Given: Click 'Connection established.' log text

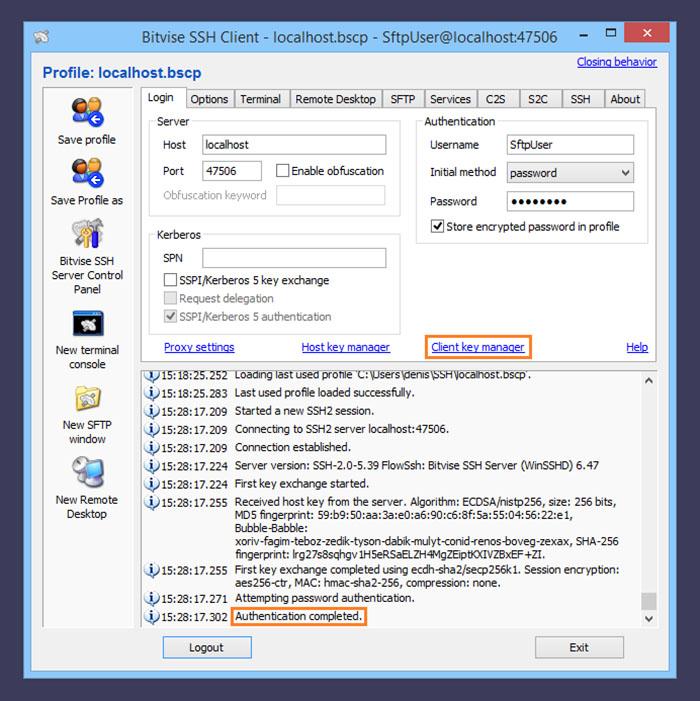Looking at the screenshot, I should (x=293, y=447).
